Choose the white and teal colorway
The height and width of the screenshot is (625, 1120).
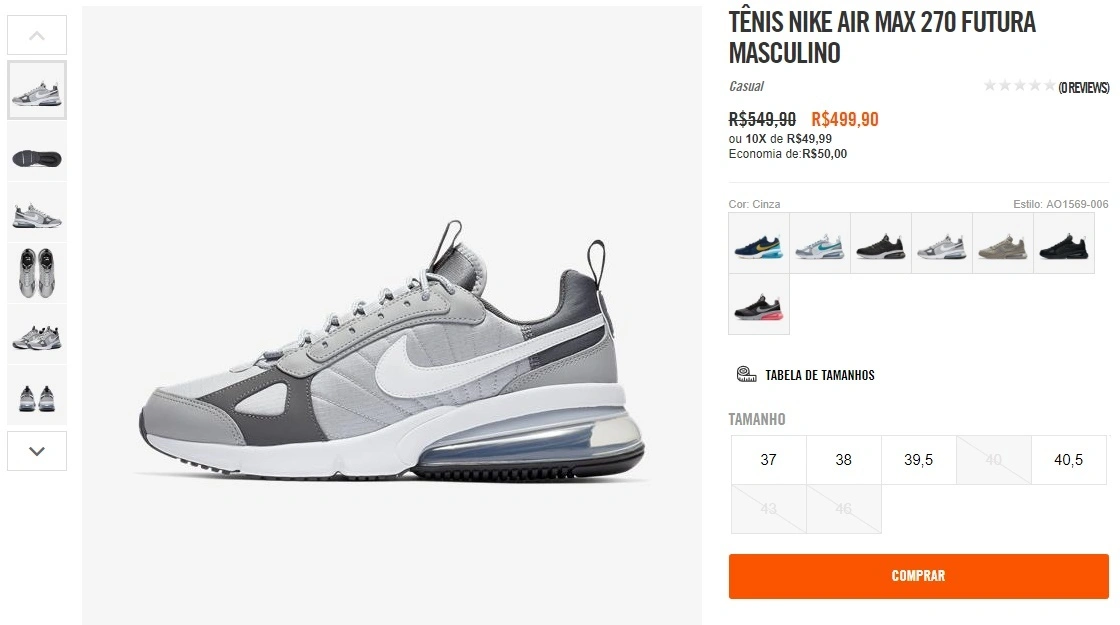(820, 243)
